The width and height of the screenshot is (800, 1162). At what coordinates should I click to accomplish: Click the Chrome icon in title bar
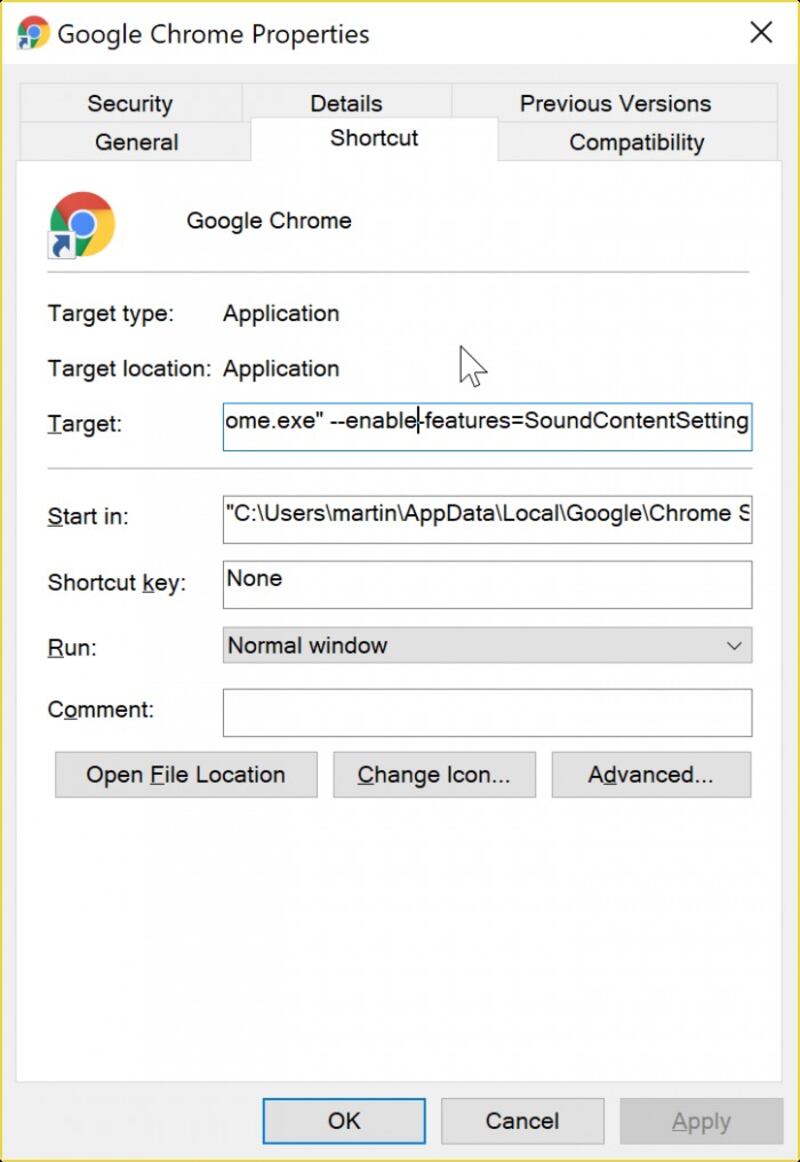33,33
